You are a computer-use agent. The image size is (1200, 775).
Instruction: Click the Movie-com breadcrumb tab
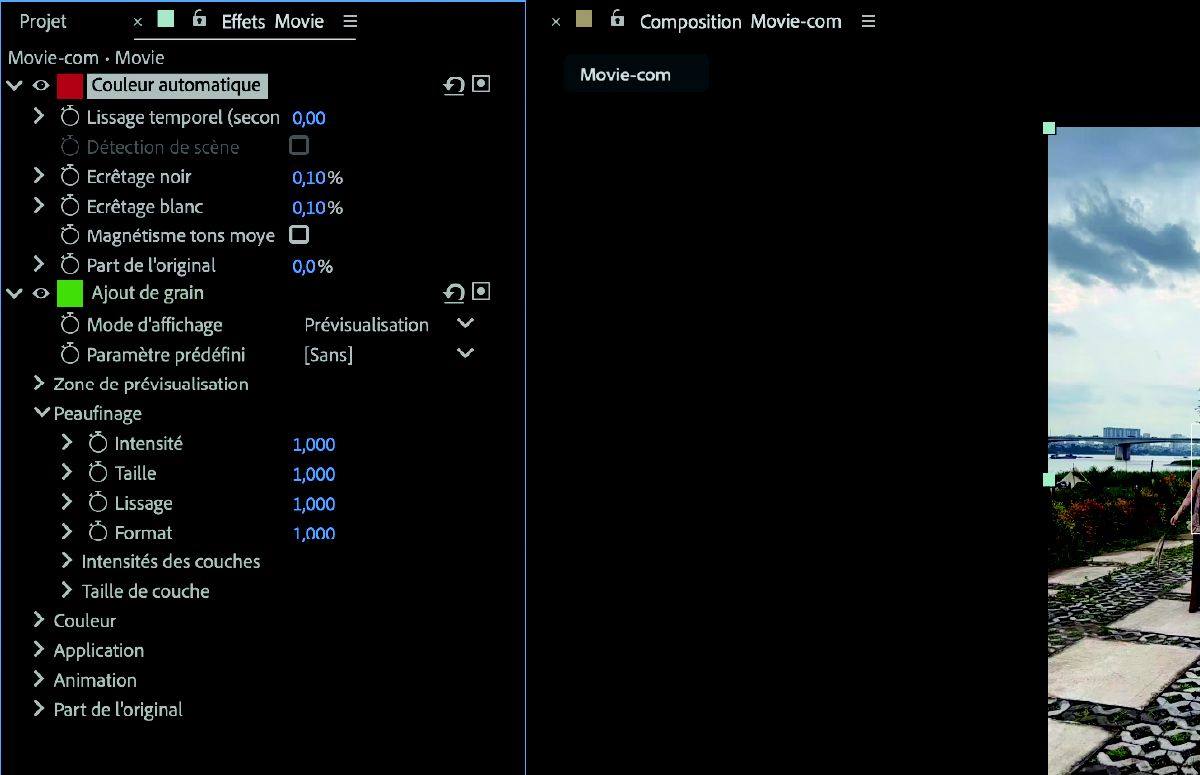[636, 74]
